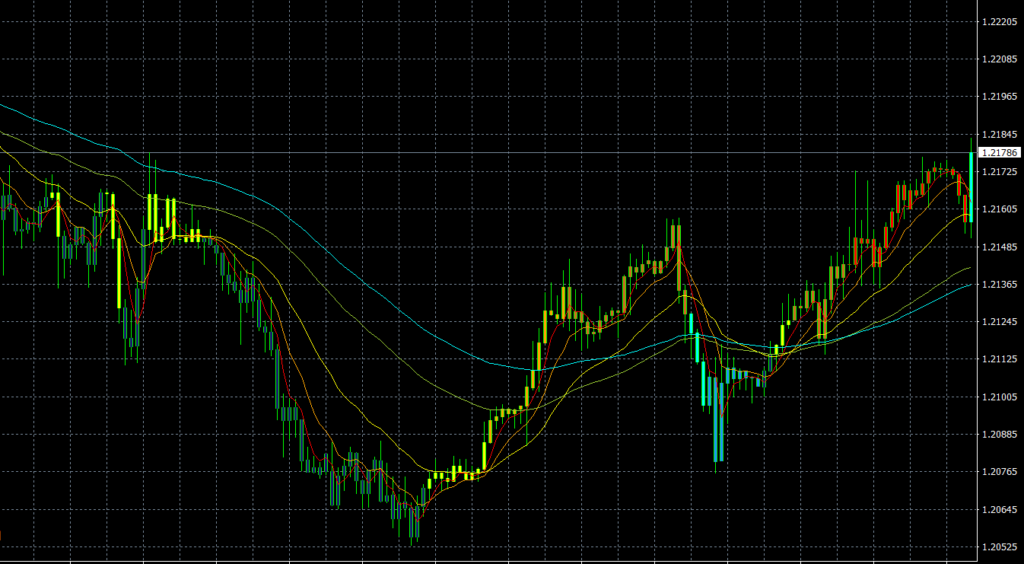Click the 1.21725 price scale label
The image size is (1024, 564).
[x=999, y=172]
